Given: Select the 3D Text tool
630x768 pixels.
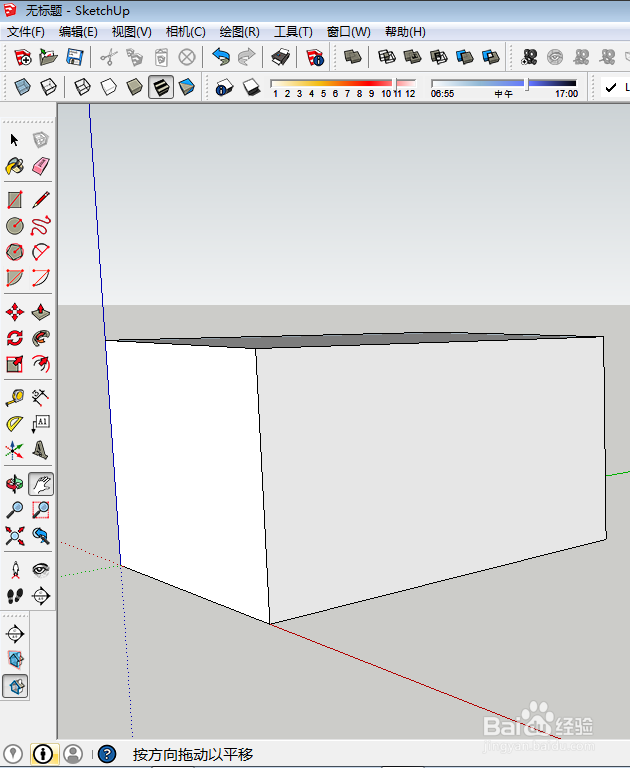Looking at the screenshot, I should click(41, 450).
